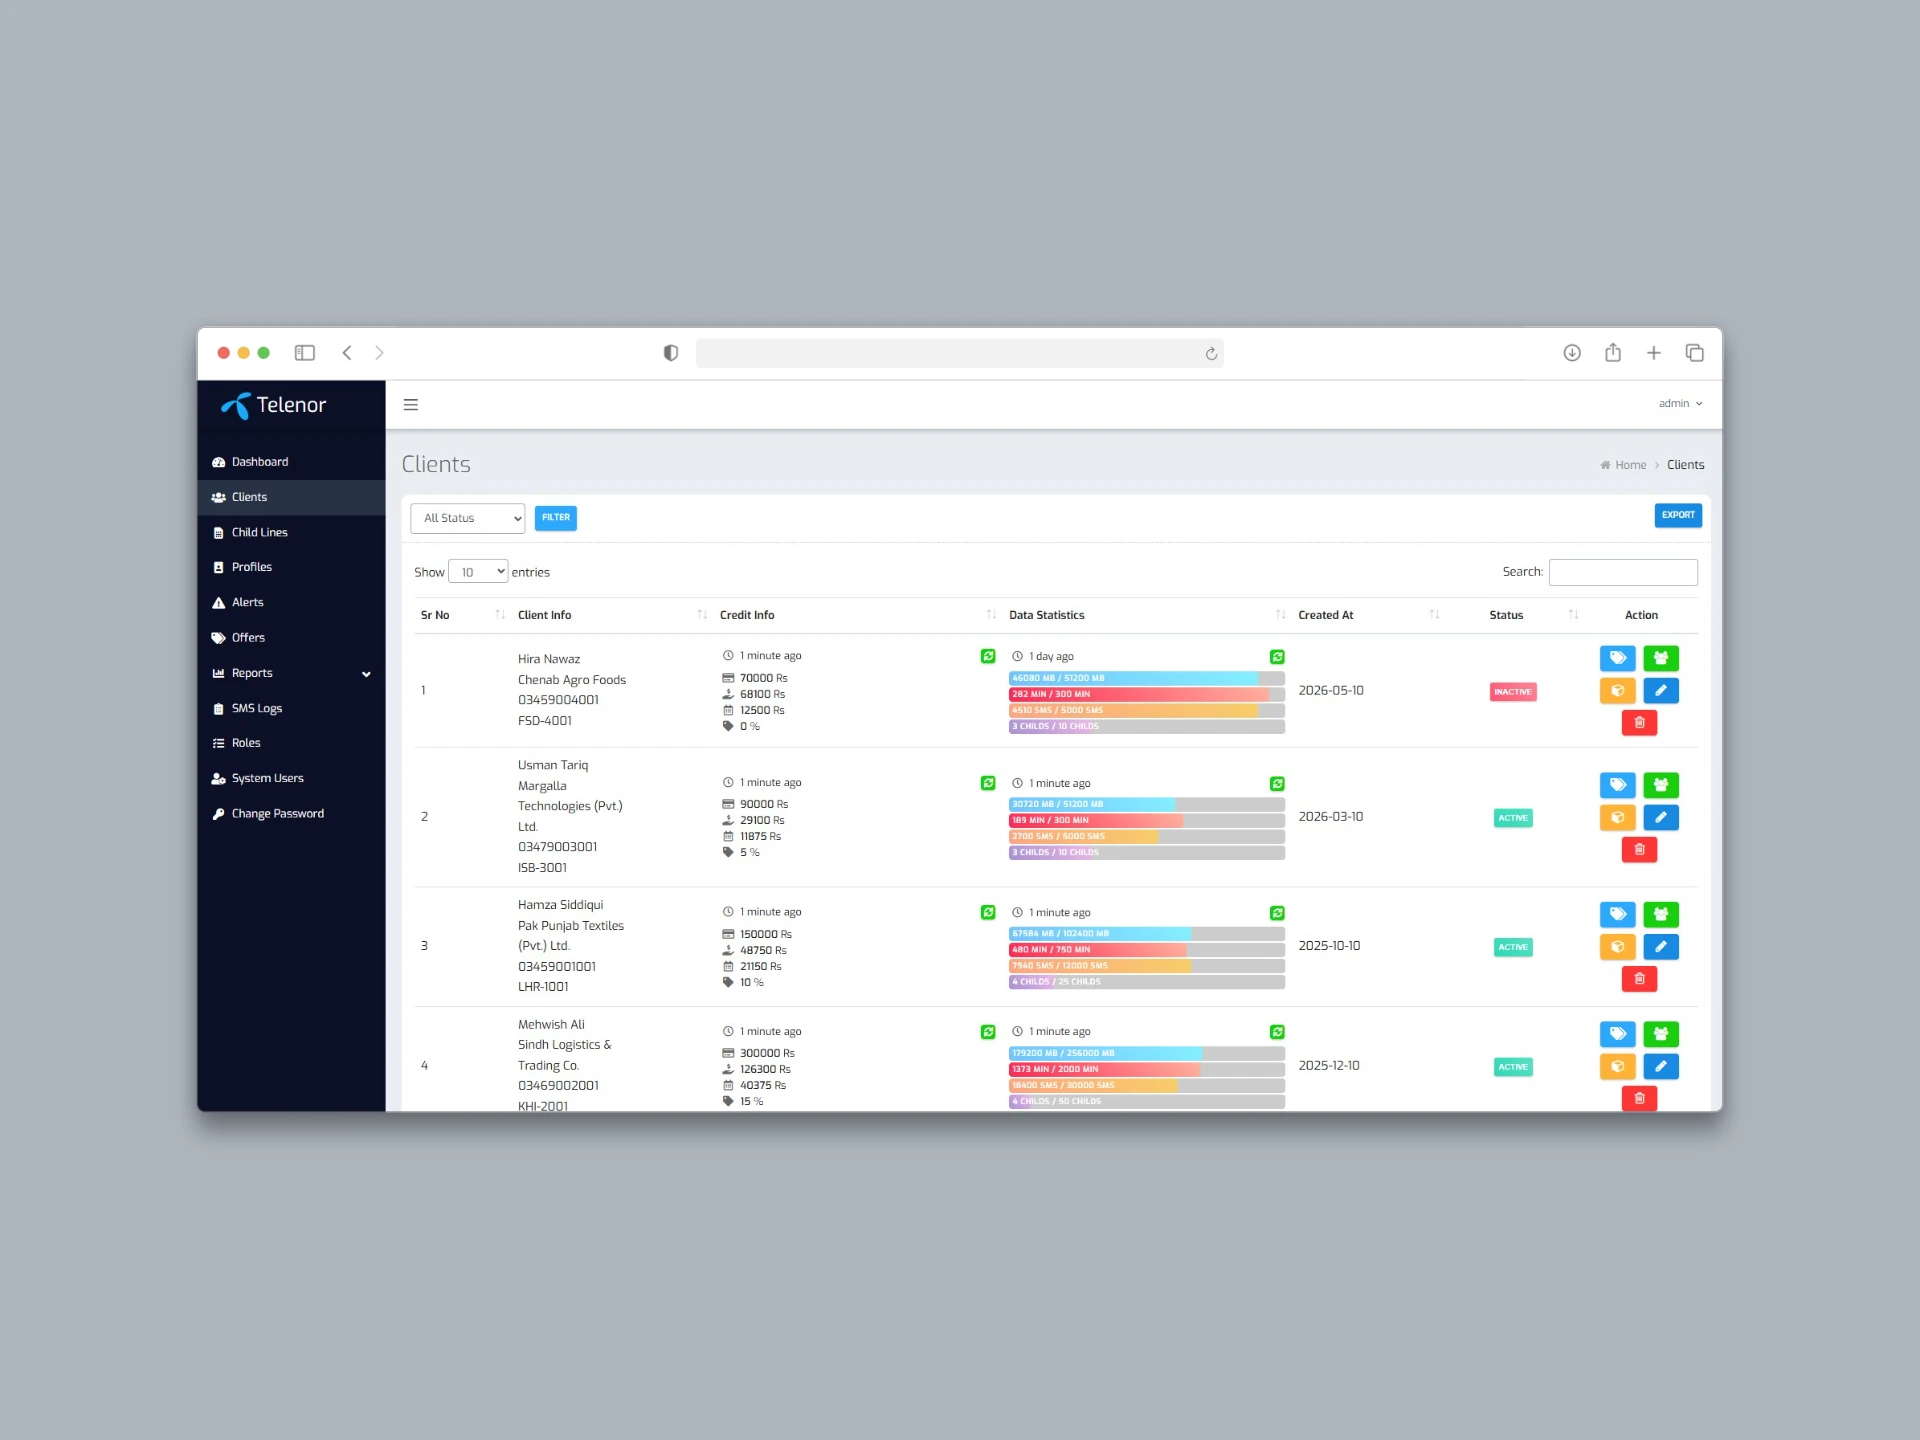Open the All Status filter dropdown
This screenshot has height=1440, width=1920.
click(467, 518)
